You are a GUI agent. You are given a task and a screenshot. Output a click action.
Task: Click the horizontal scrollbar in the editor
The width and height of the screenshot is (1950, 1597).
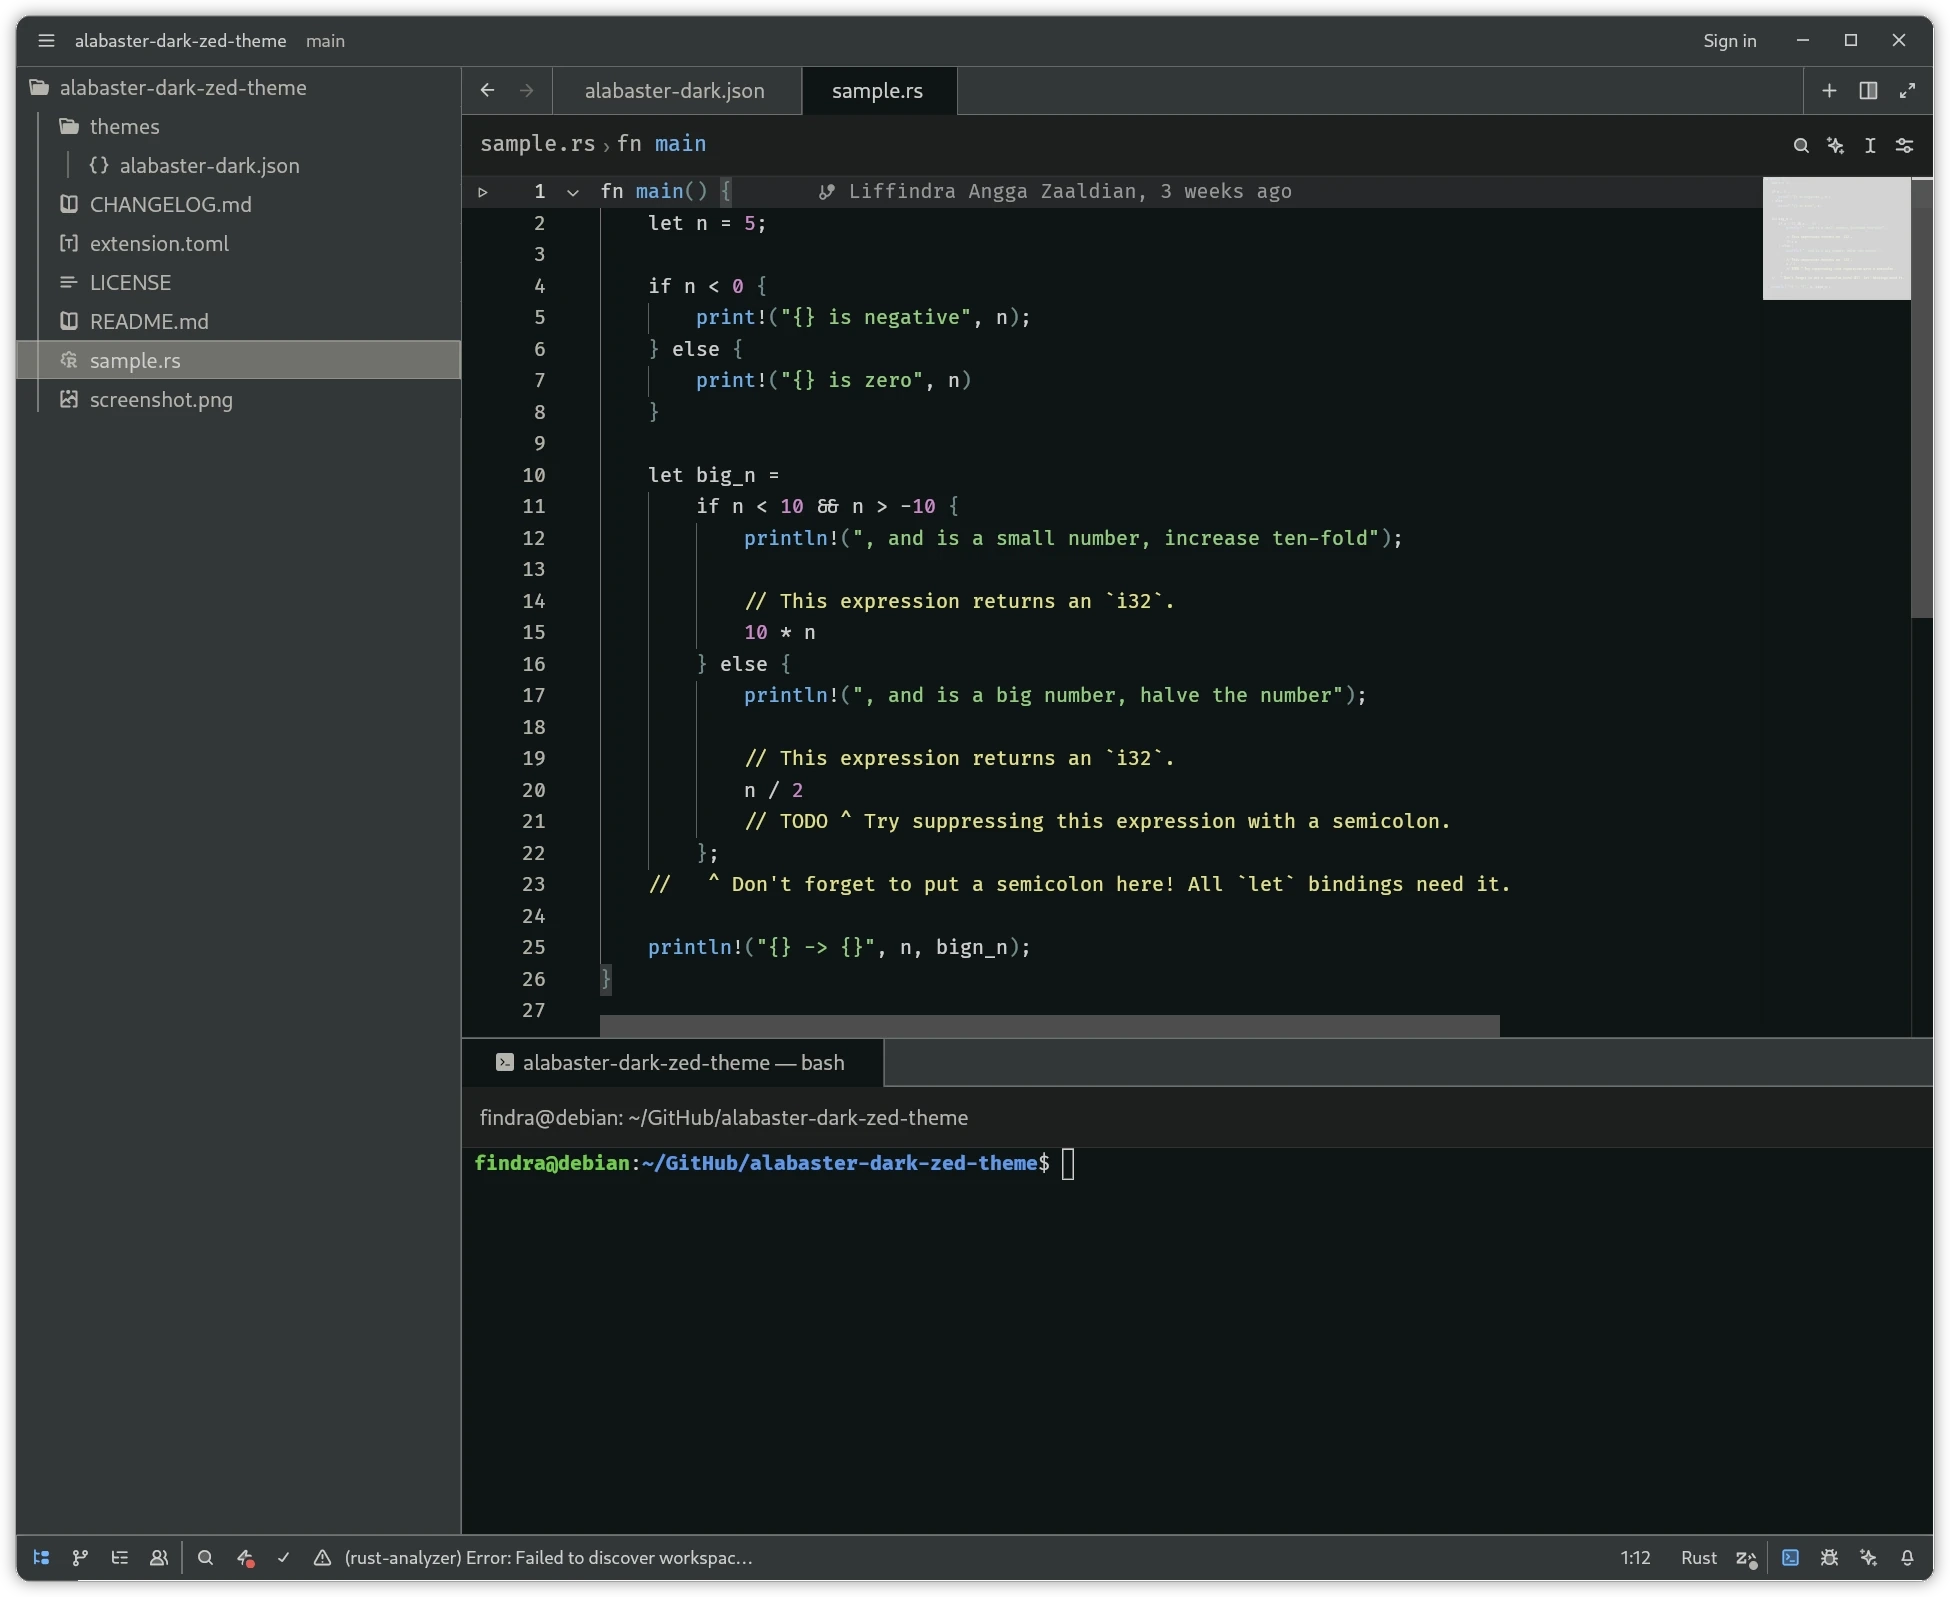[1048, 1025]
